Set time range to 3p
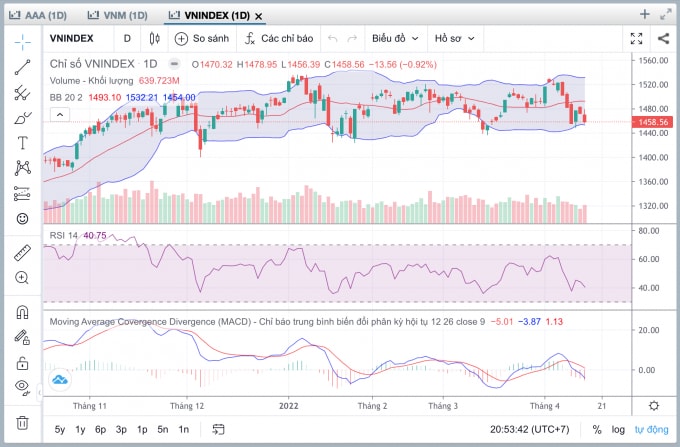The height and width of the screenshot is (447, 680). (121, 429)
